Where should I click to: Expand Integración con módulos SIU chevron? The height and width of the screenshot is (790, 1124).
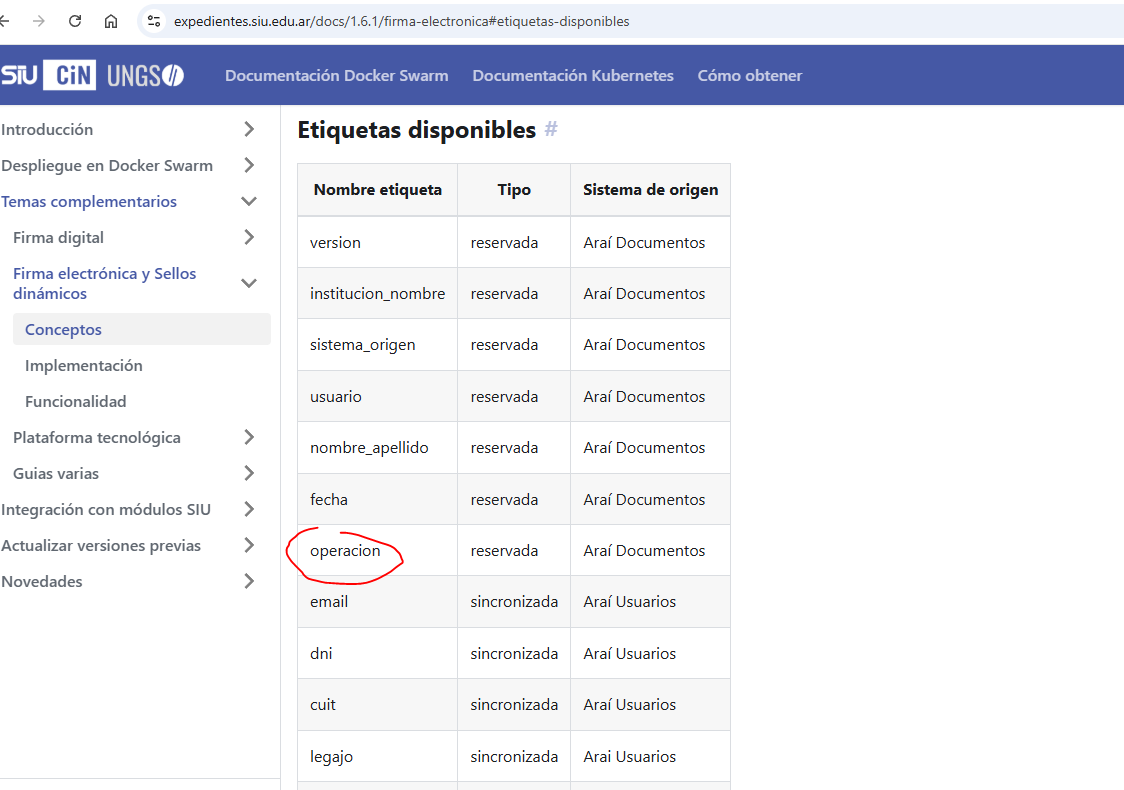[249, 509]
